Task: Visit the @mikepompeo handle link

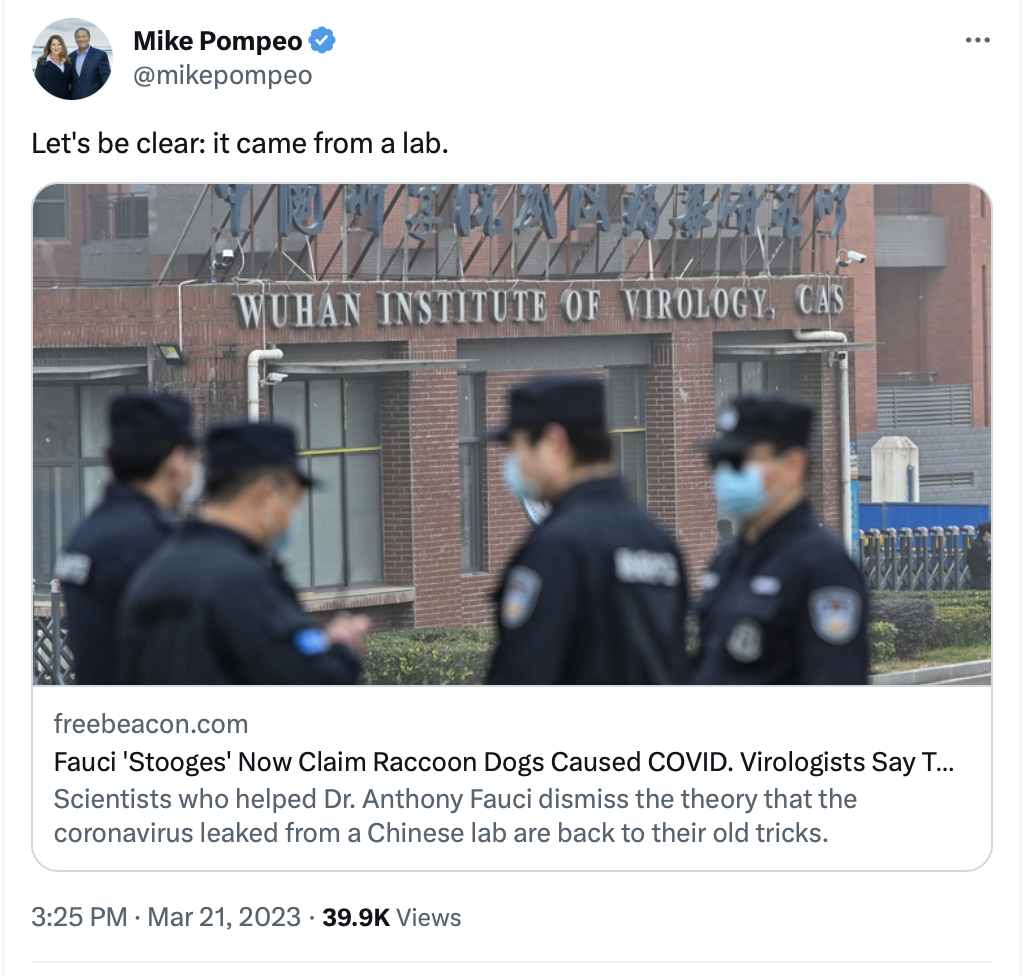Action: (x=223, y=75)
